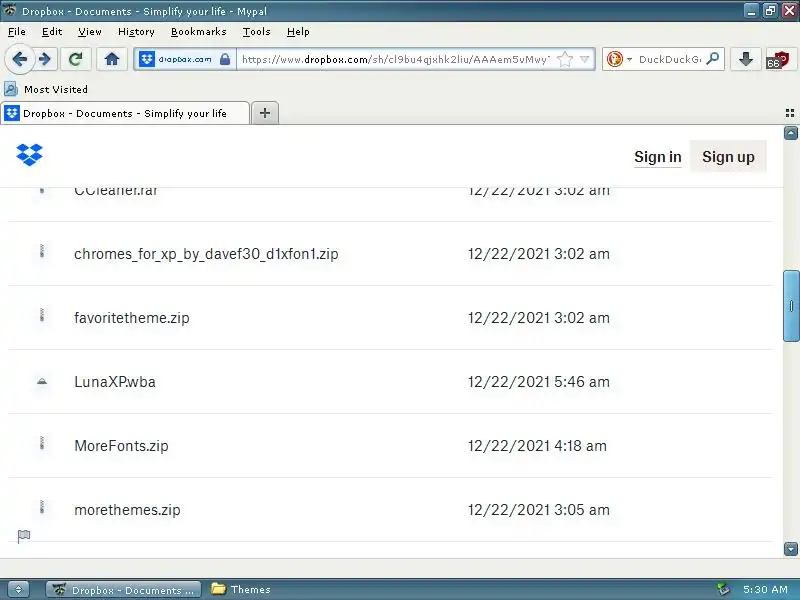The height and width of the screenshot is (600, 800).
Task: Click zip icon beside morethemes.zip
Action: click(x=42, y=507)
